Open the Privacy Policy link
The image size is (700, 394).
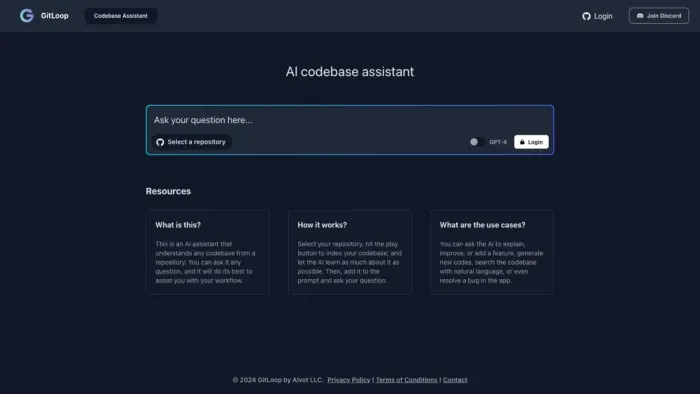click(x=349, y=380)
